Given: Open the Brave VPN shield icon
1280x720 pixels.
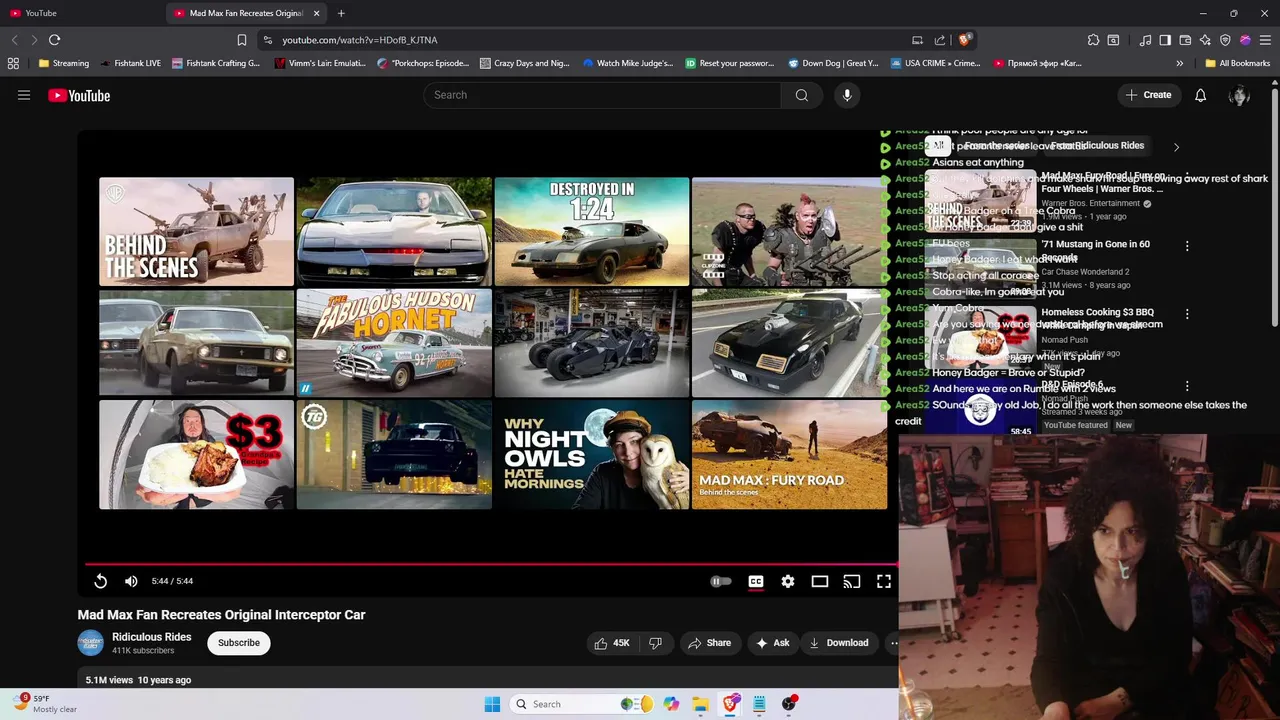Looking at the screenshot, I should coord(1225,40).
